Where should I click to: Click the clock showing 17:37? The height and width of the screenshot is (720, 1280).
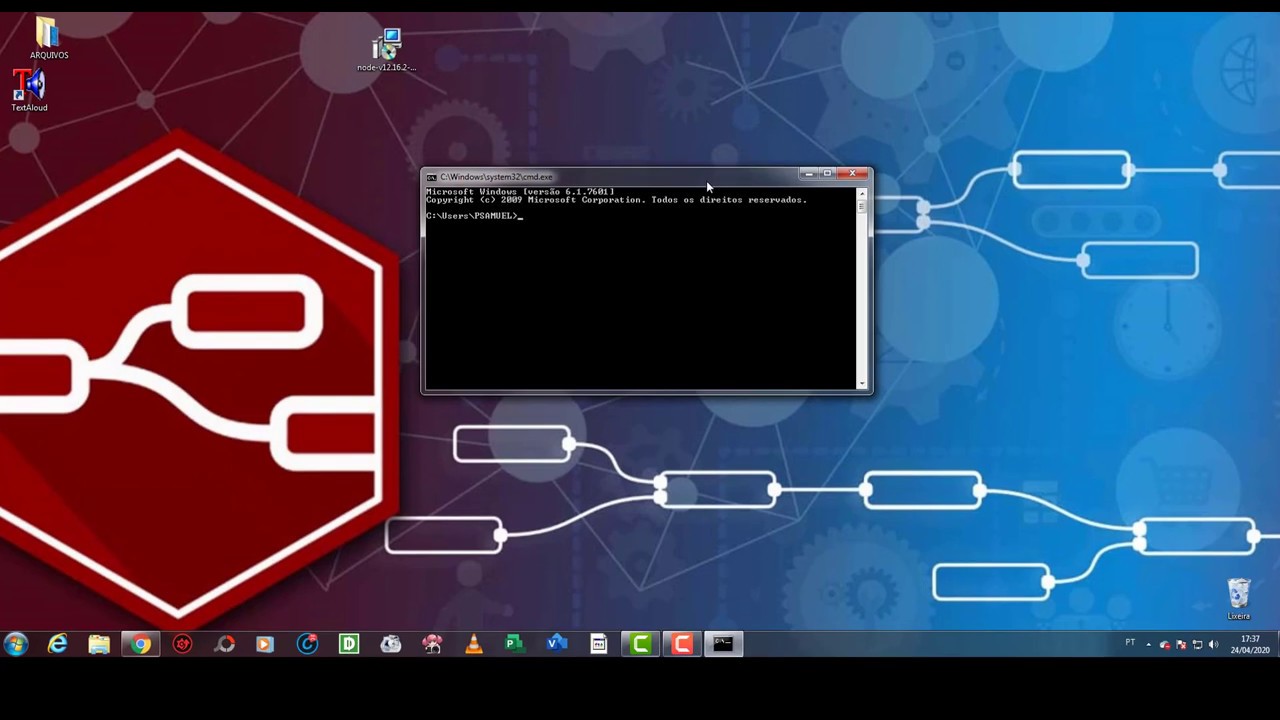(1250, 644)
